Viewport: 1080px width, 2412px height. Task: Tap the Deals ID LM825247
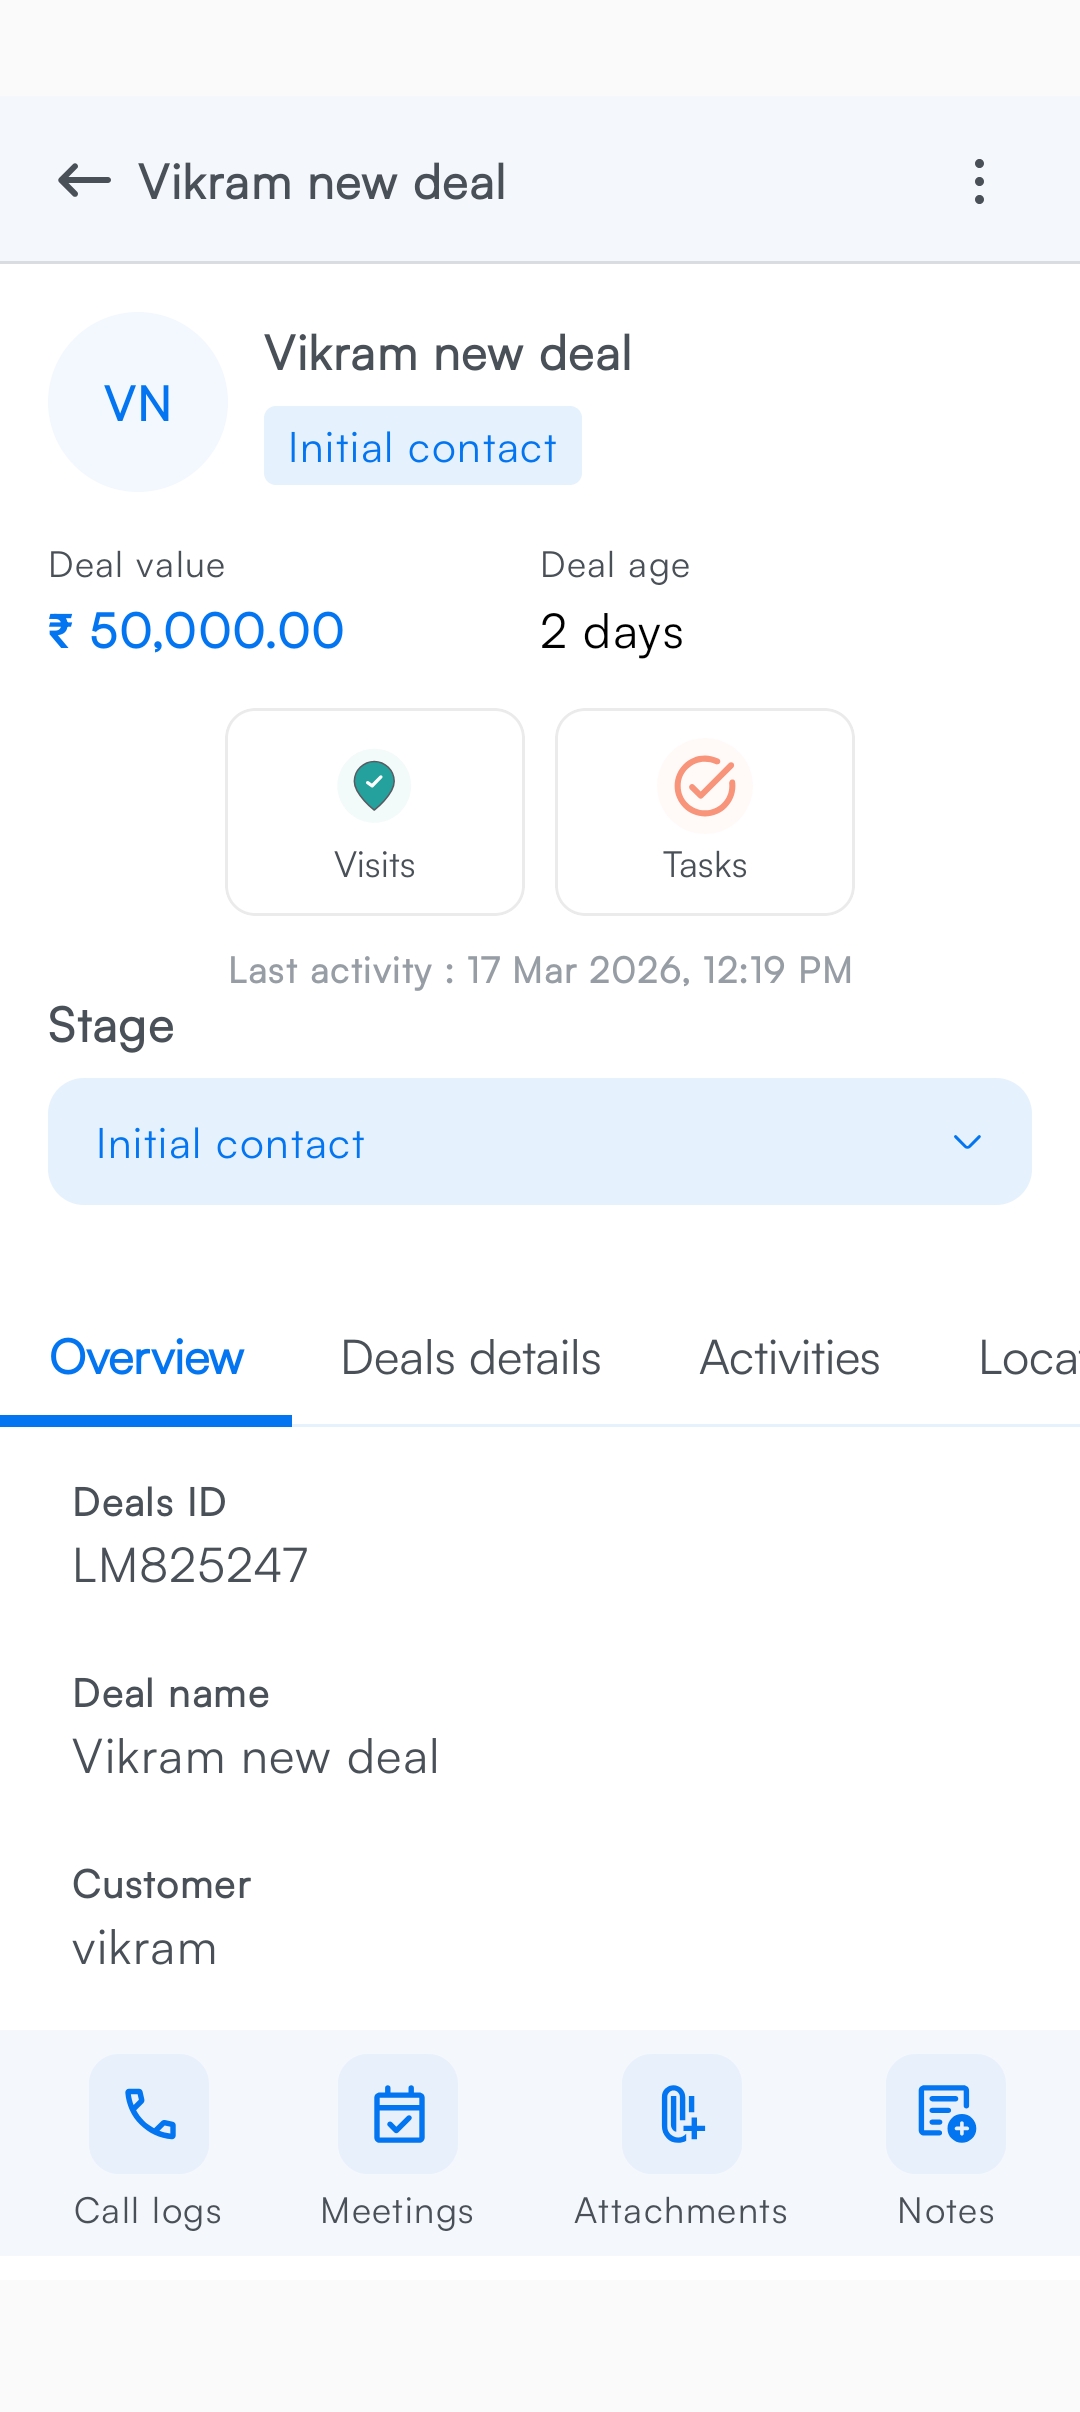[x=190, y=1565]
